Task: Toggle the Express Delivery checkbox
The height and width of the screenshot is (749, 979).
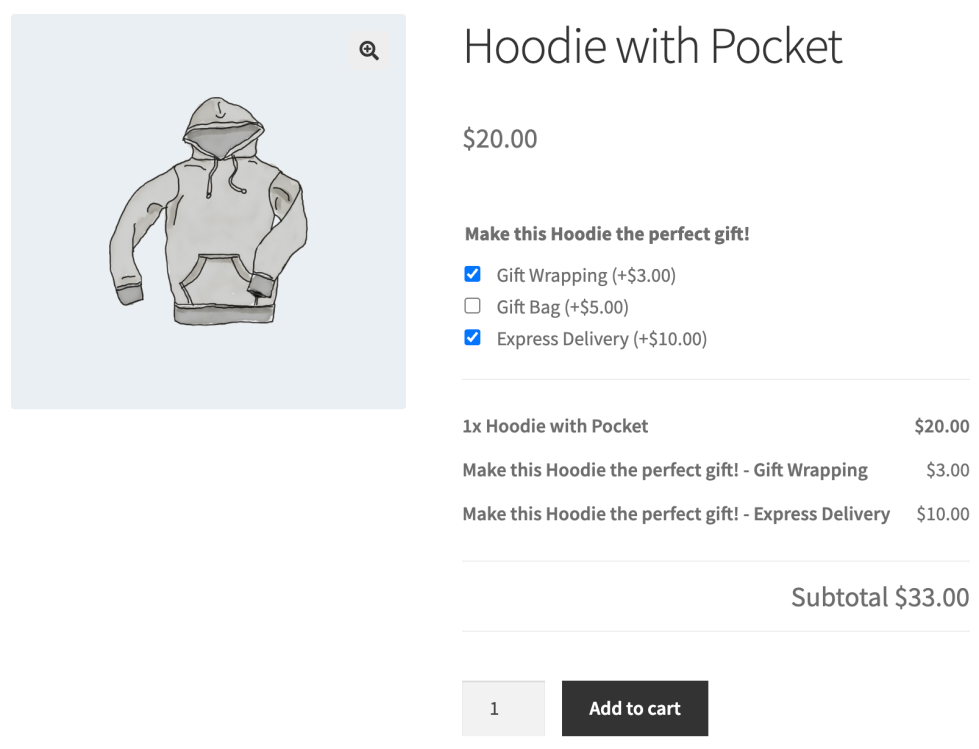Action: coord(472,338)
